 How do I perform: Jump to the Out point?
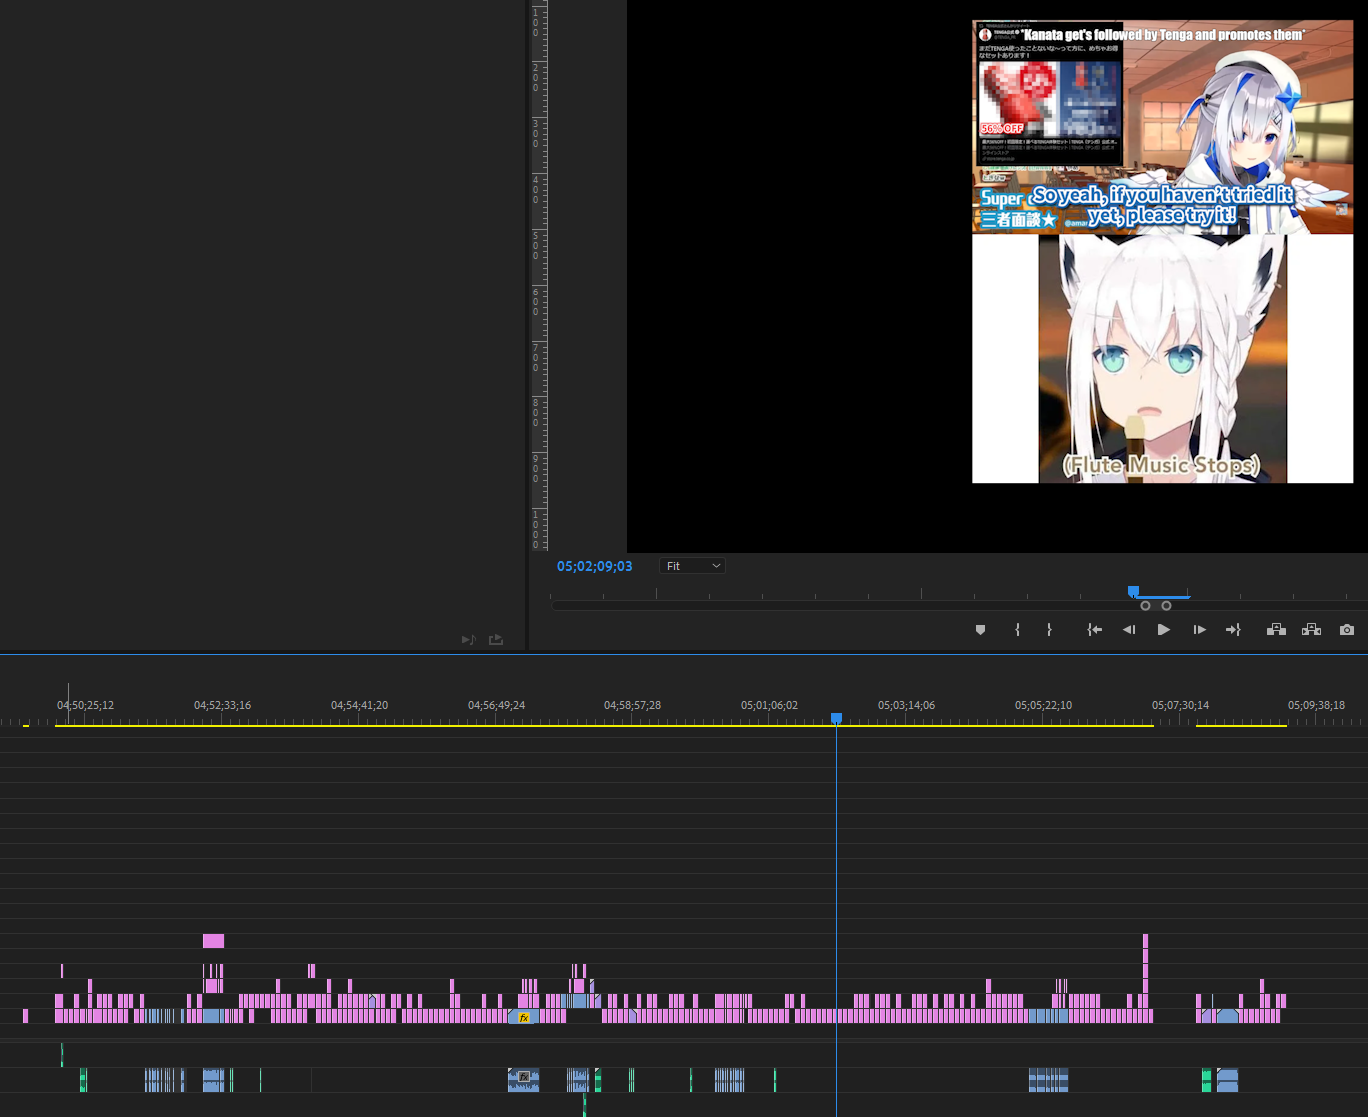pyautogui.click(x=1233, y=630)
